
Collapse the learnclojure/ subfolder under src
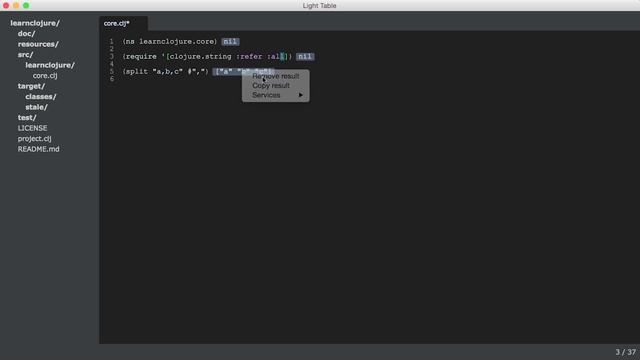pos(50,65)
